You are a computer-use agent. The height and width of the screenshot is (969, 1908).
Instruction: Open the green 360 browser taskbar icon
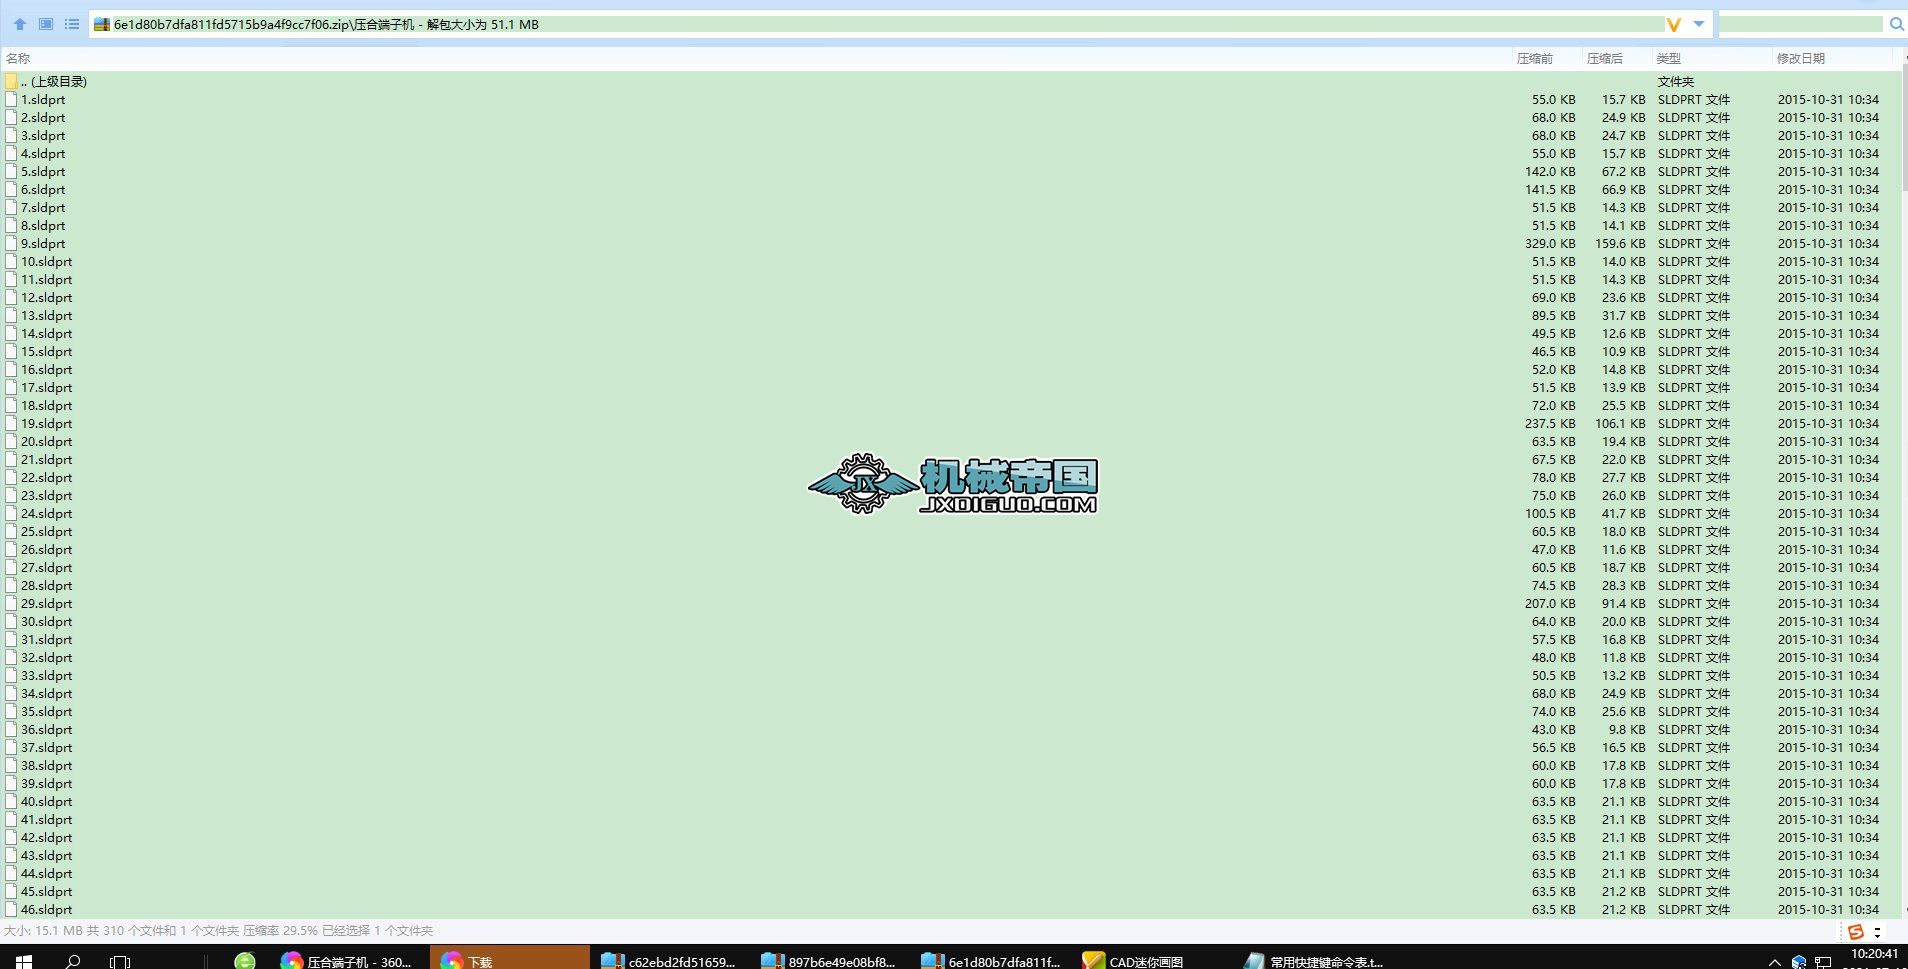pos(245,960)
